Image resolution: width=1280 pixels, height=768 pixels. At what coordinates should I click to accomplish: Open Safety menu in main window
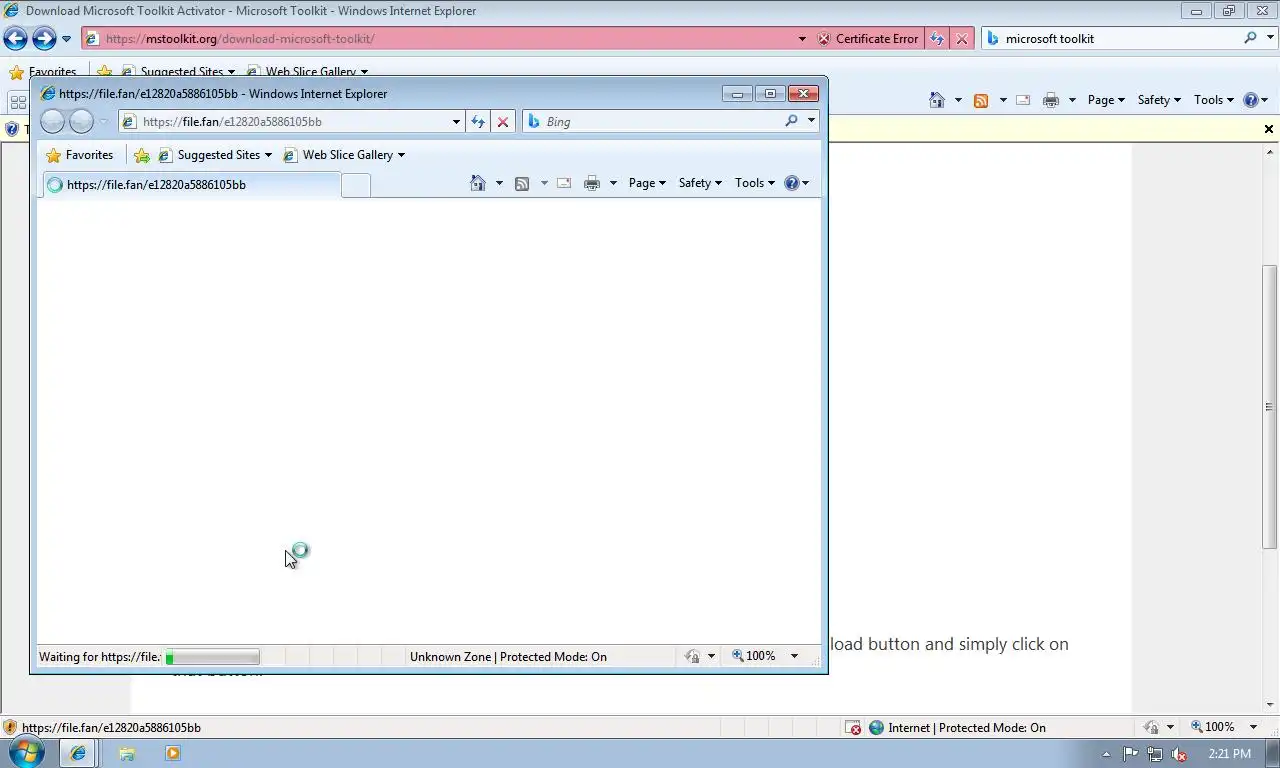[x=1159, y=100]
